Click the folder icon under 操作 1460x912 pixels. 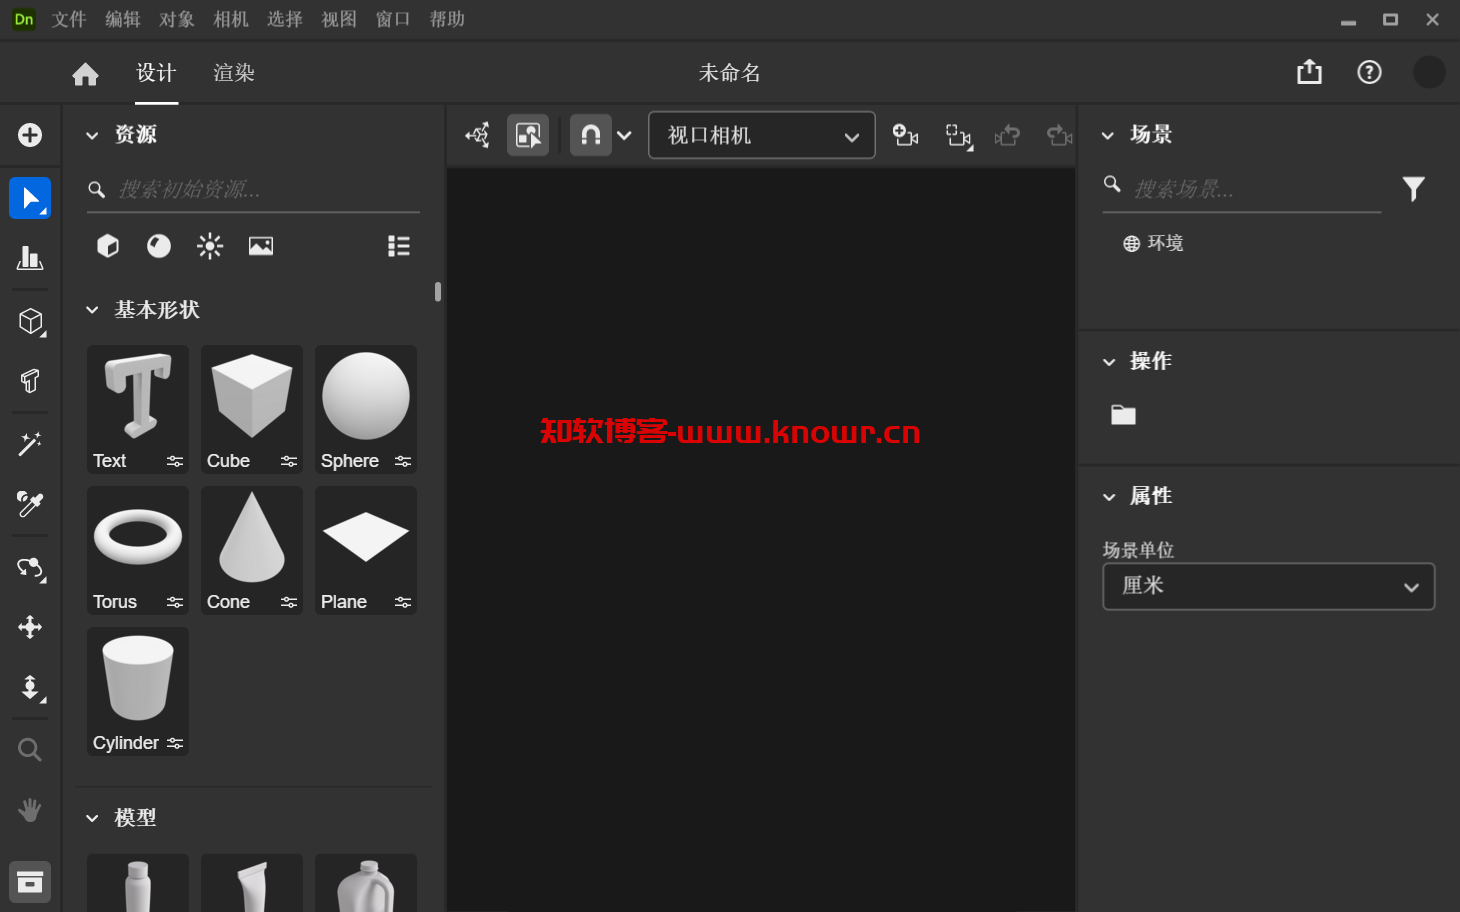[1123, 415]
